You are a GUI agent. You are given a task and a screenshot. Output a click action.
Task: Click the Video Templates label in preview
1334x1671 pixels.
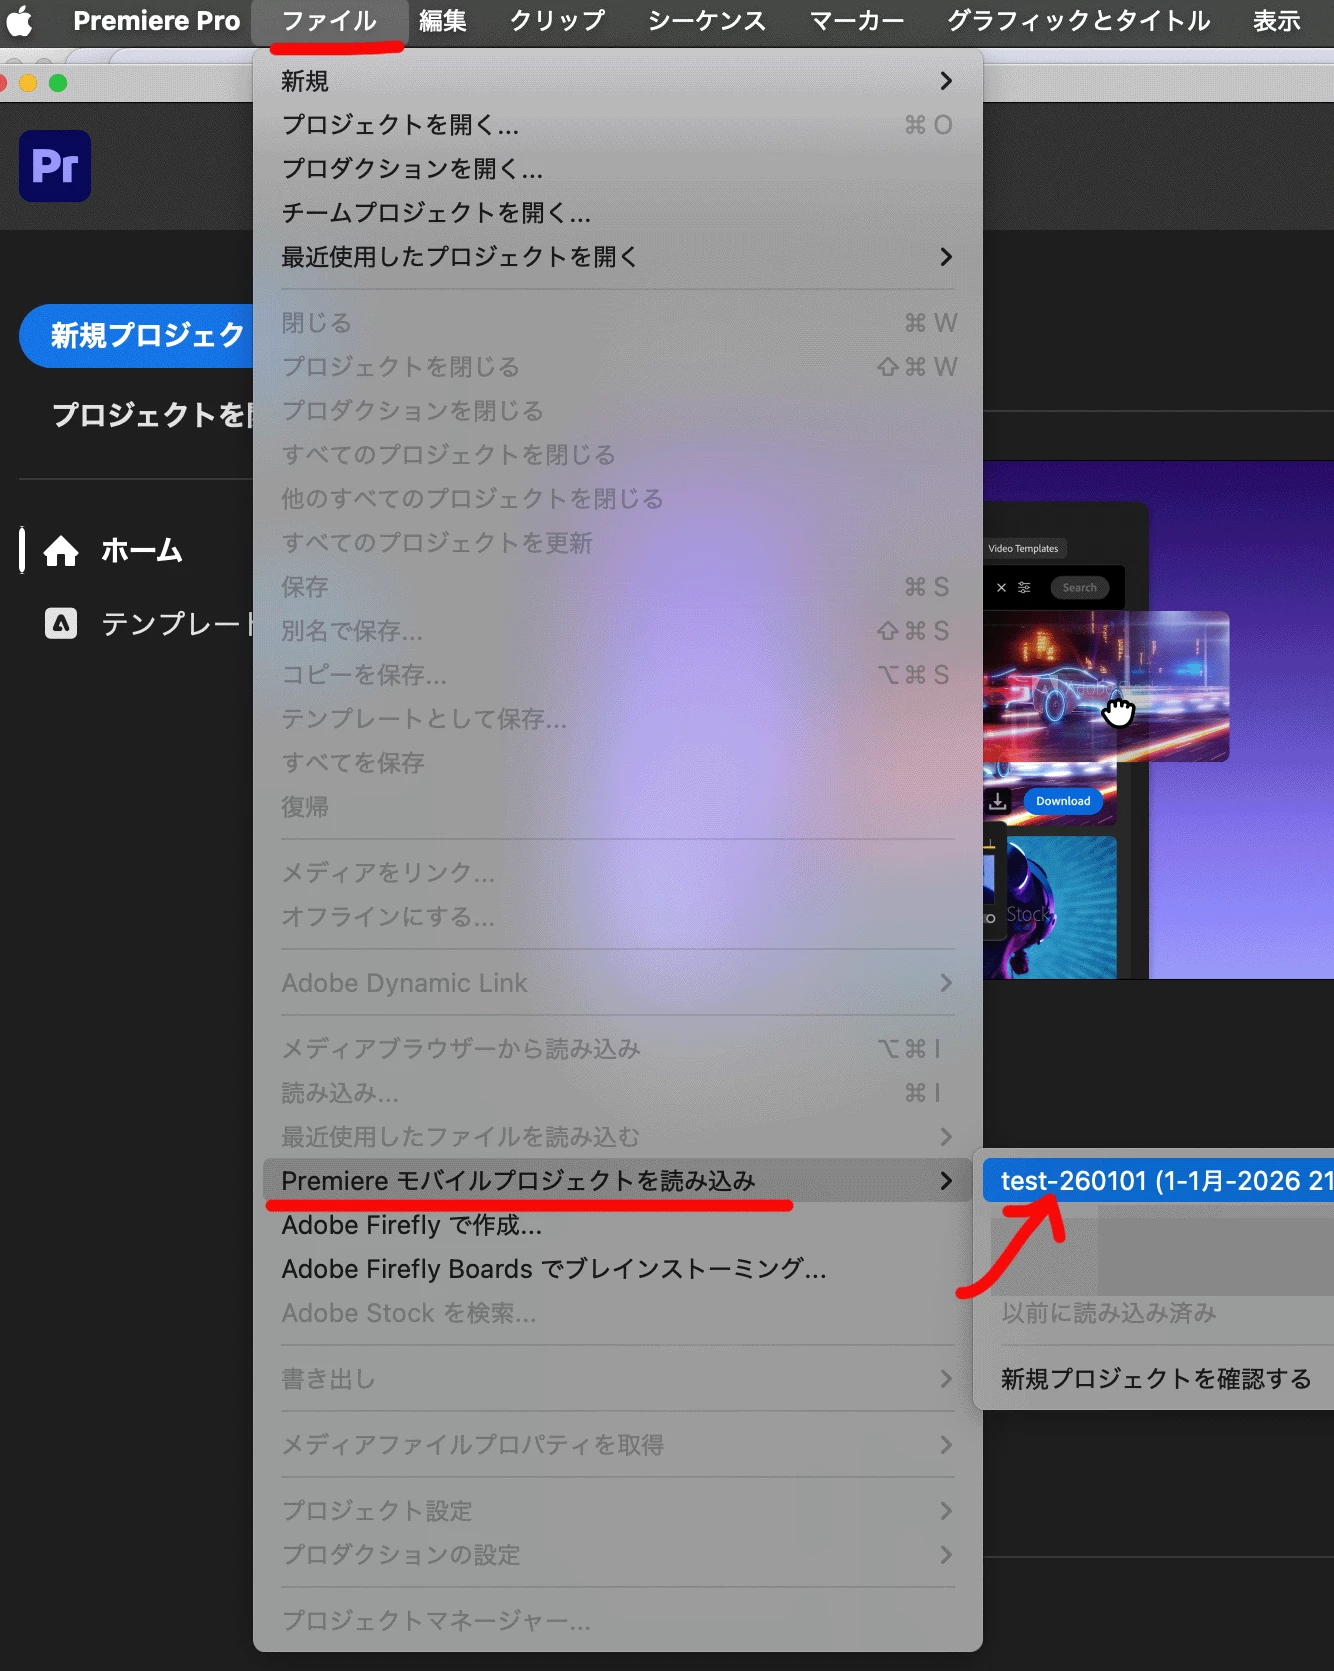coord(1024,548)
